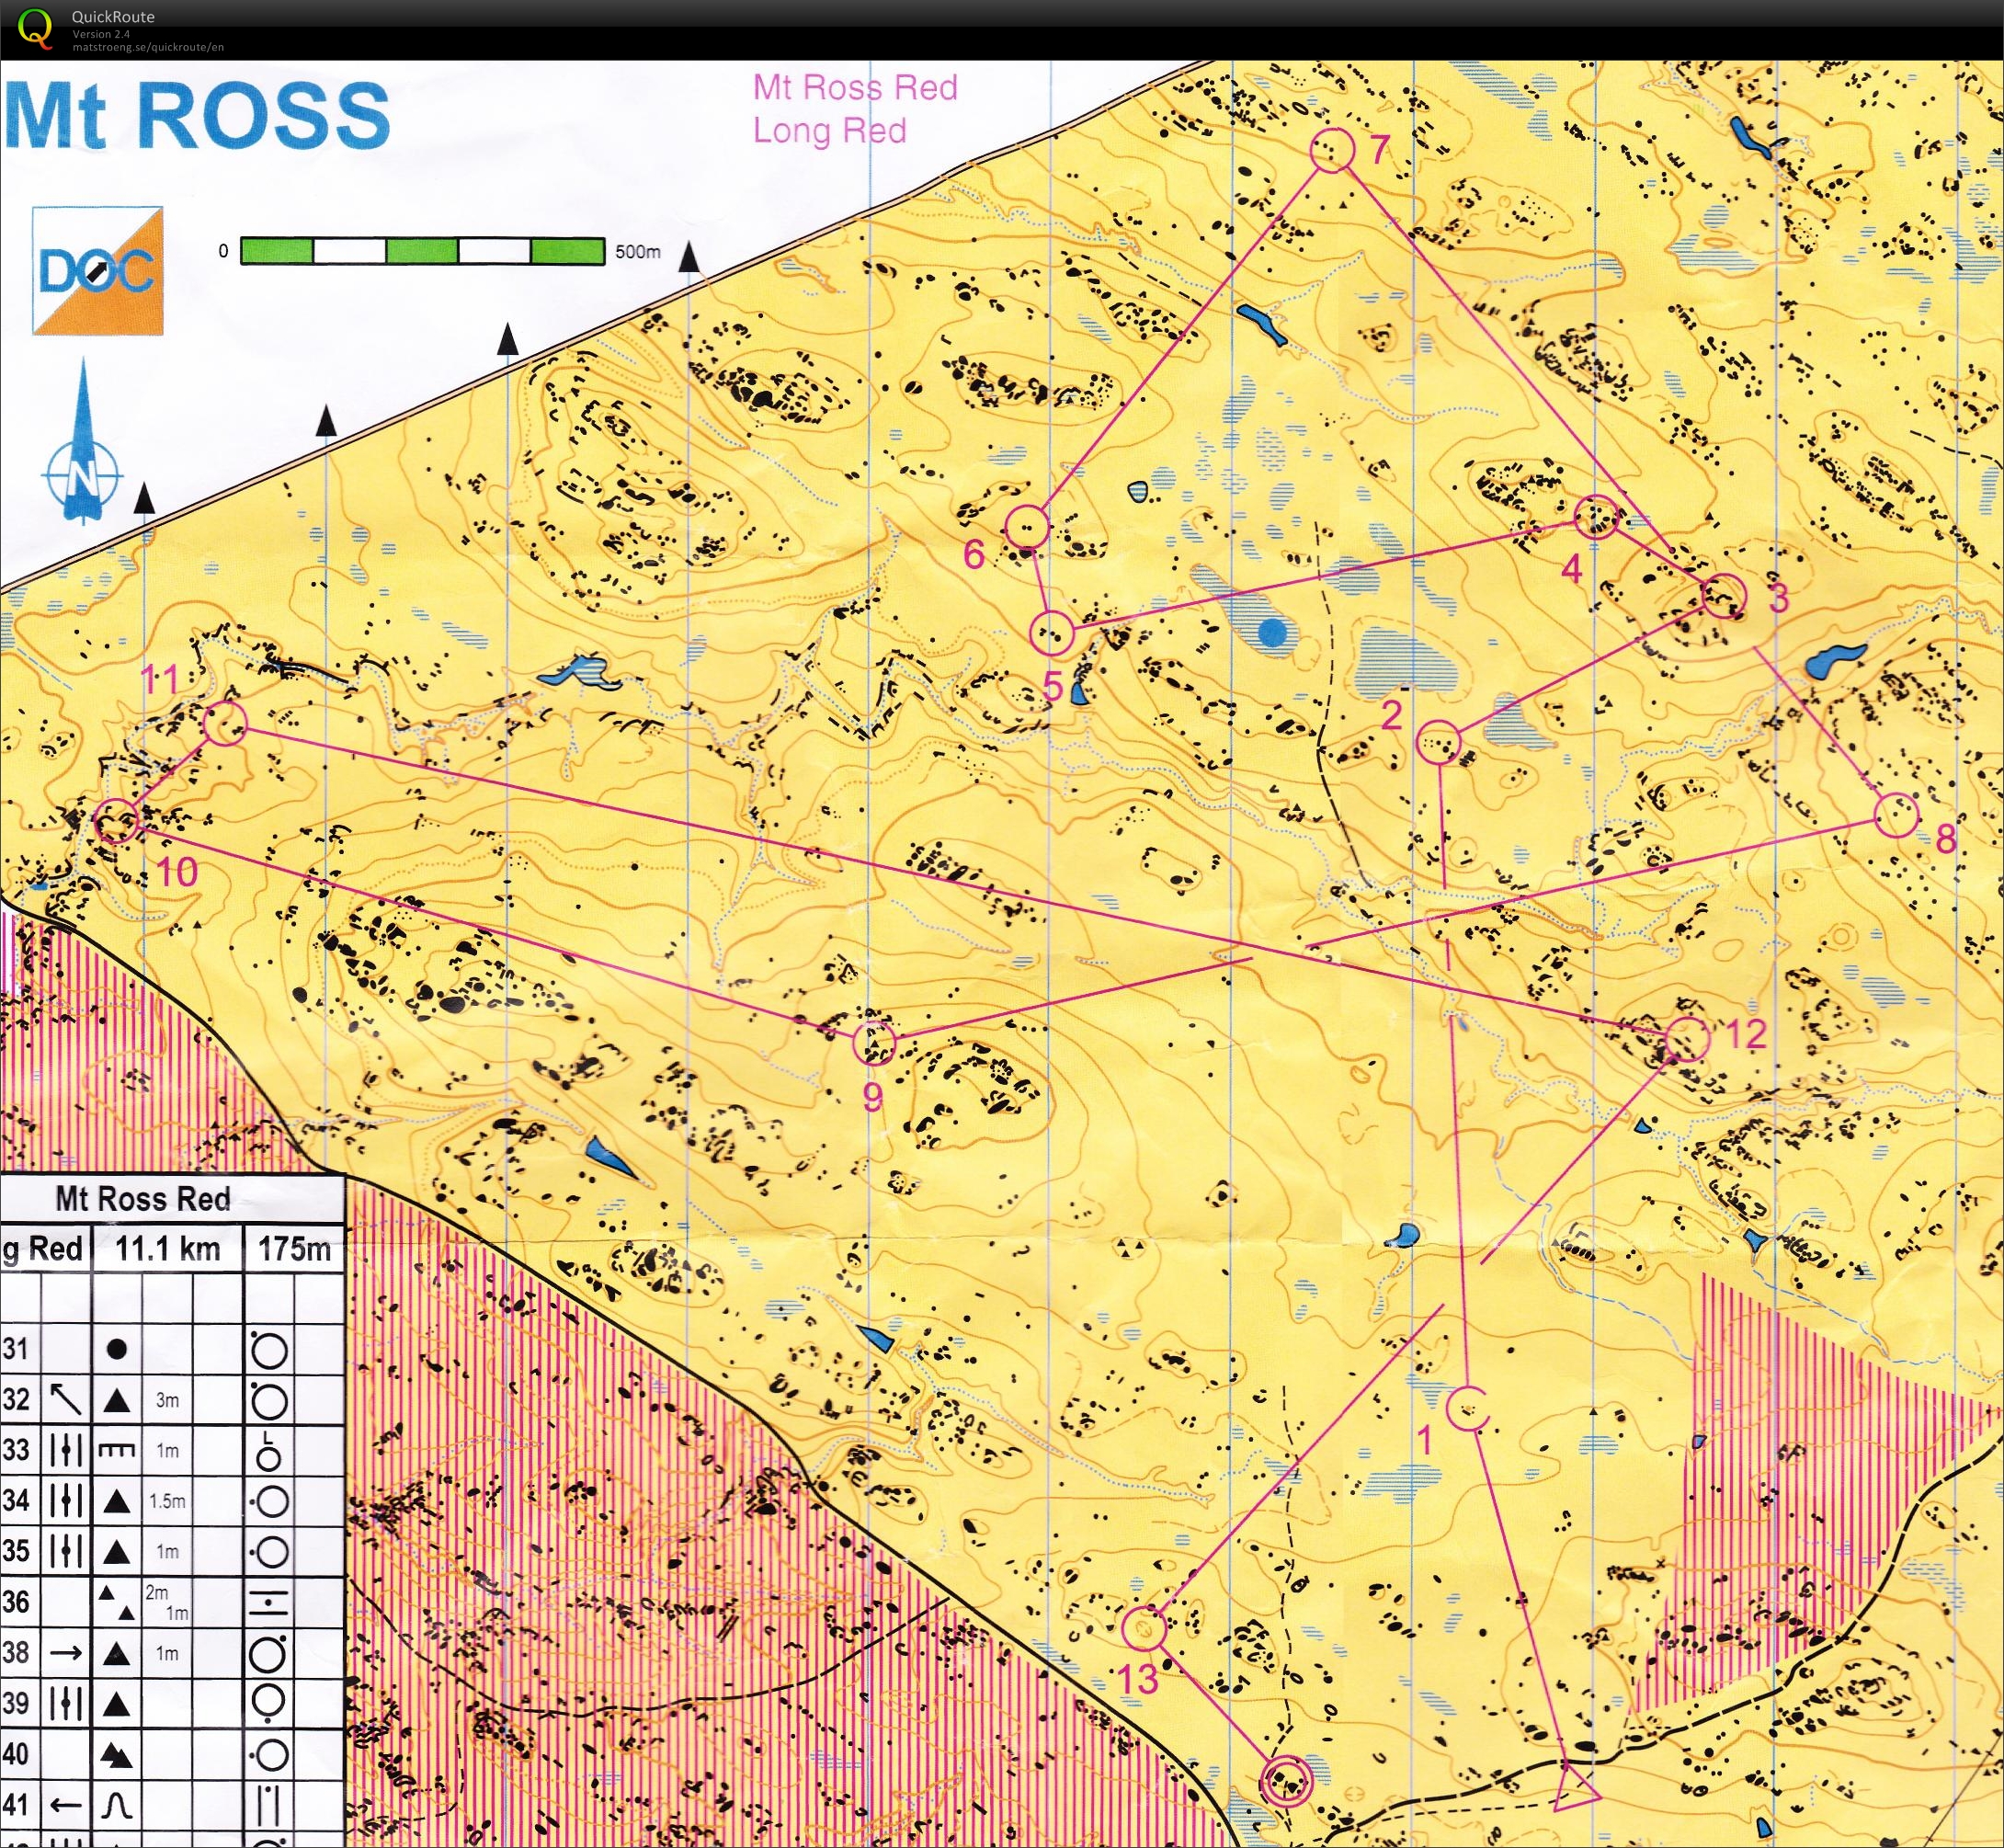Click the Mt Ross Red table header
Viewport: 2004px width, 1848px height.
(x=143, y=1199)
